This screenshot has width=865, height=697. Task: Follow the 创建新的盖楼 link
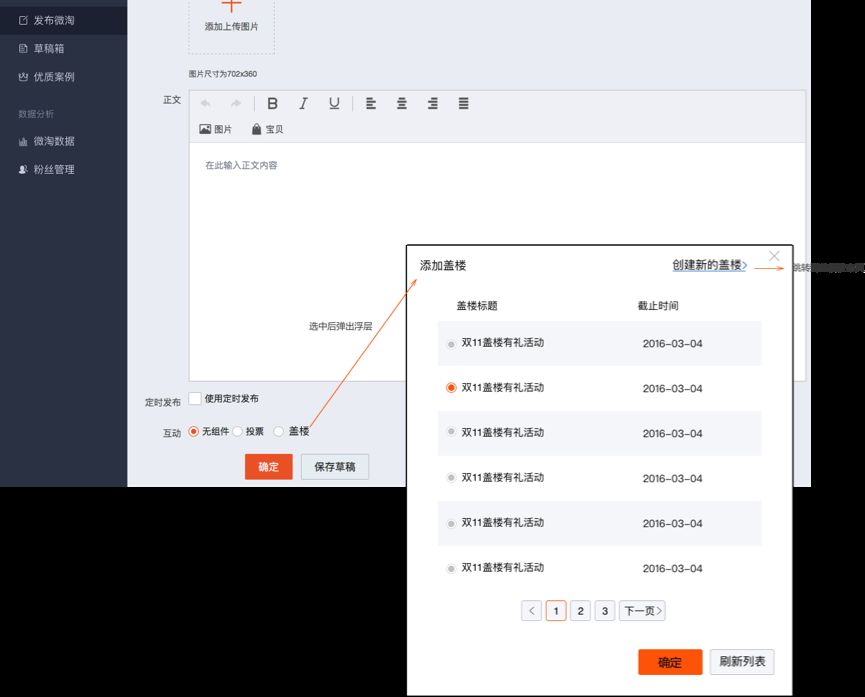point(709,265)
